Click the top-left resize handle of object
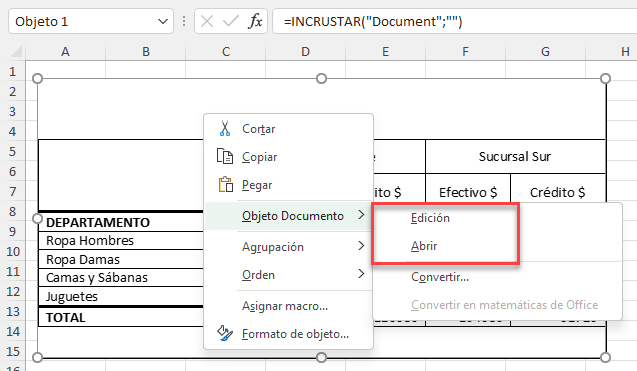Image resolution: width=637 pixels, height=371 pixels. pyautogui.click(x=37, y=78)
